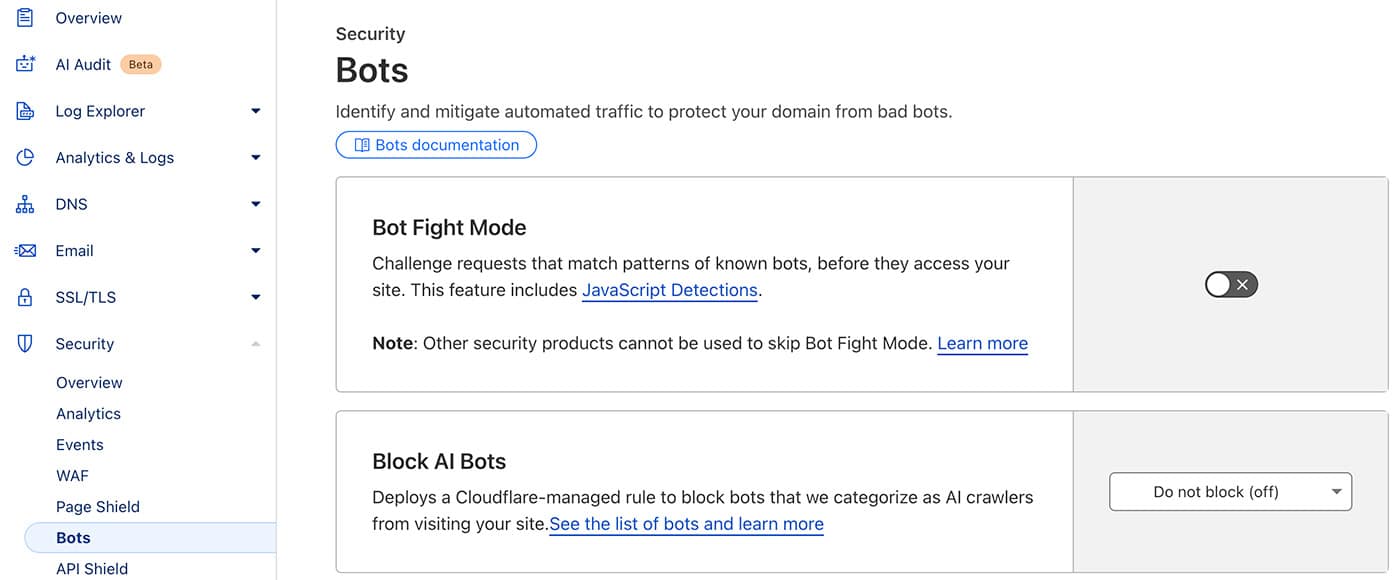Screen dimensions: 1400x580
Task: Select the SSL/TLS padlock icon
Action: [25, 296]
